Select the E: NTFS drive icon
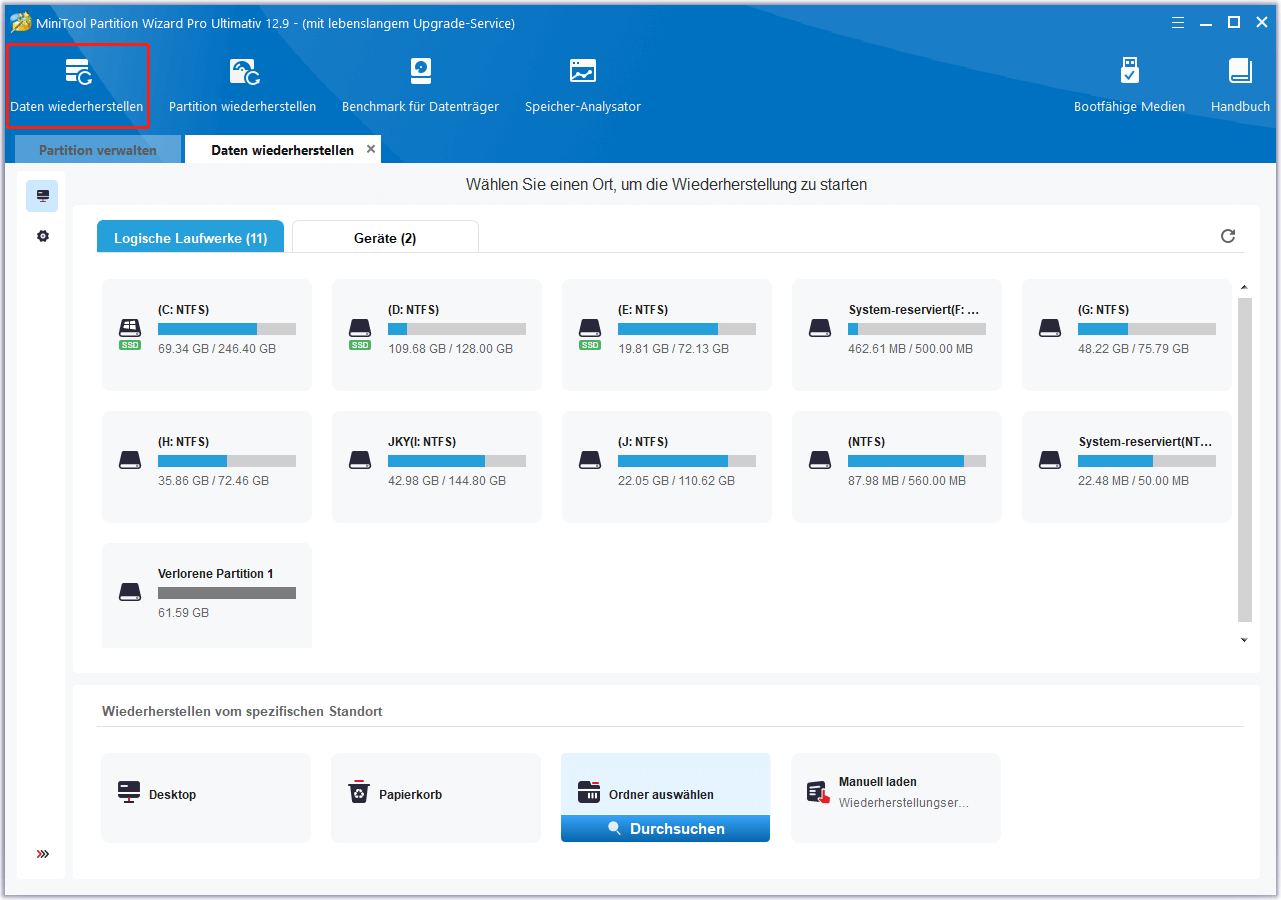Image resolution: width=1281 pixels, height=900 pixels. [x=590, y=332]
